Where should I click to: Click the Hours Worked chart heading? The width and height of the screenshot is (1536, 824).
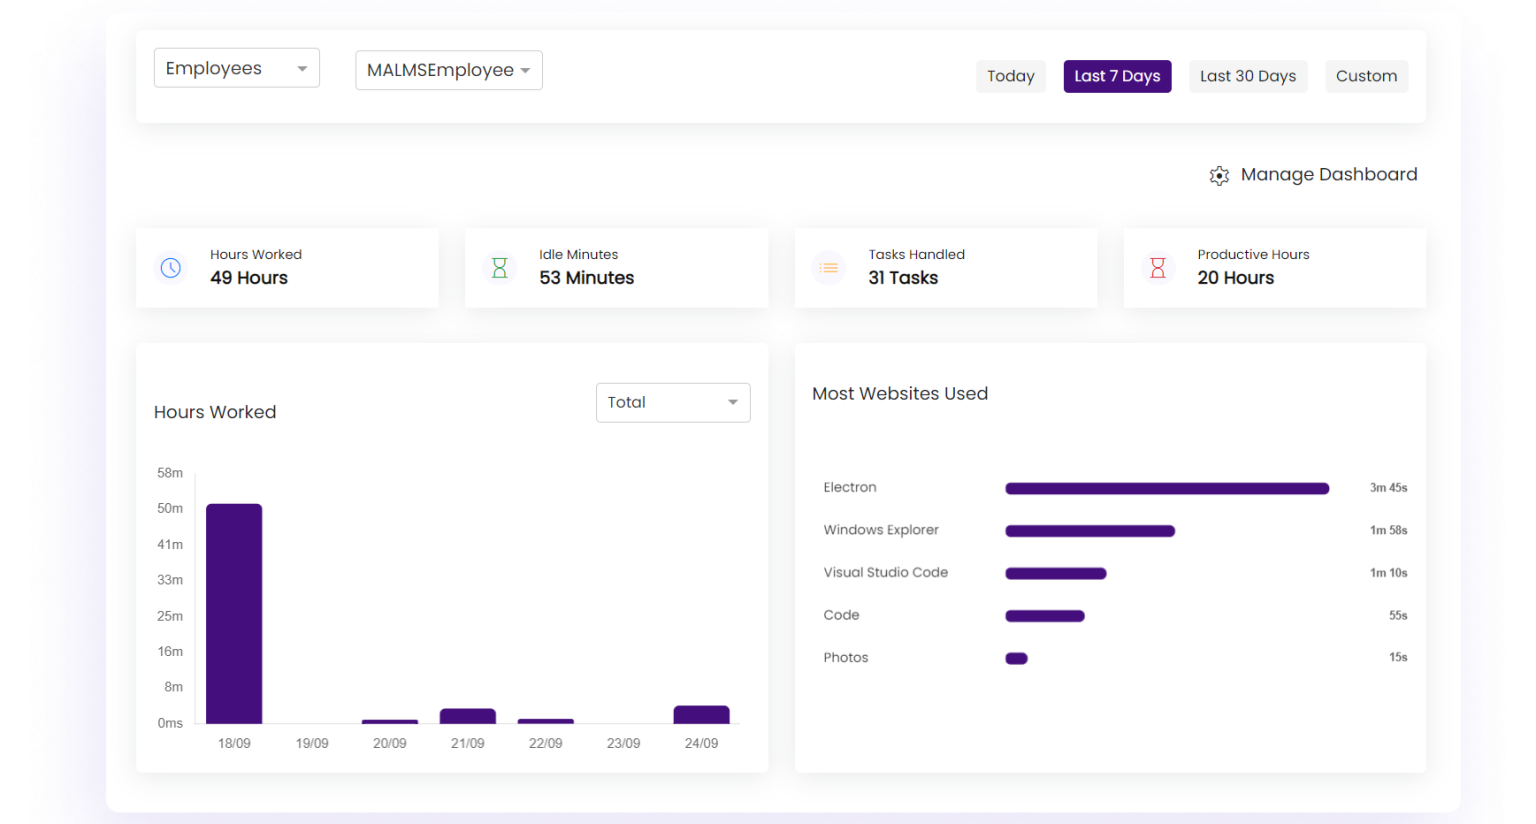click(x=215, y=412)
